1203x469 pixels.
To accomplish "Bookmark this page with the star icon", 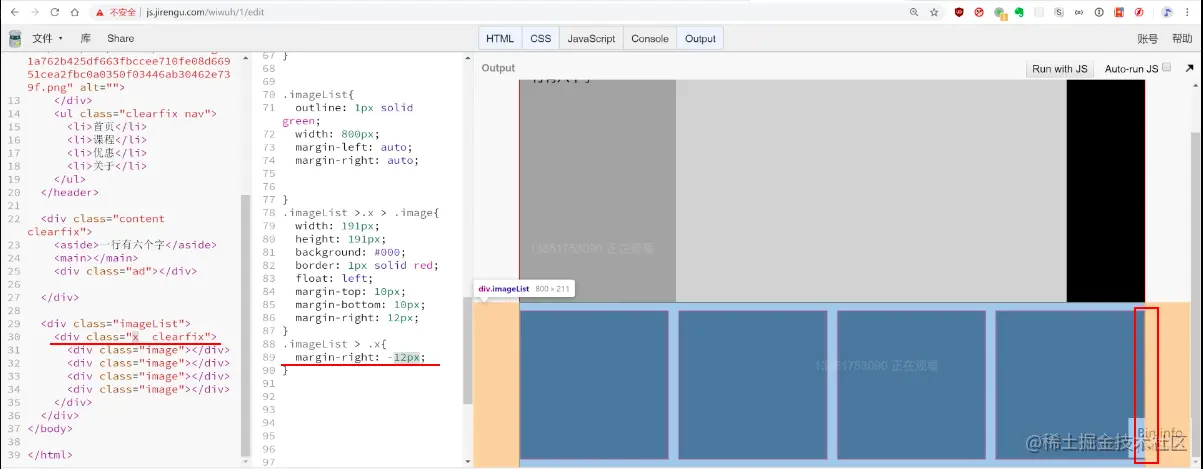I will [934, 12].
